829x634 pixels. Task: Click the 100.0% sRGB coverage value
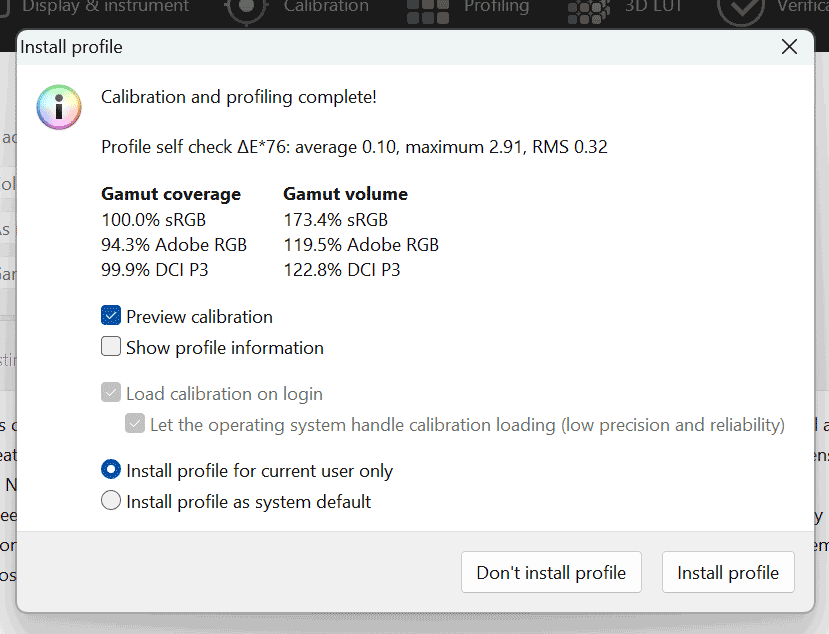click(153, 219)
